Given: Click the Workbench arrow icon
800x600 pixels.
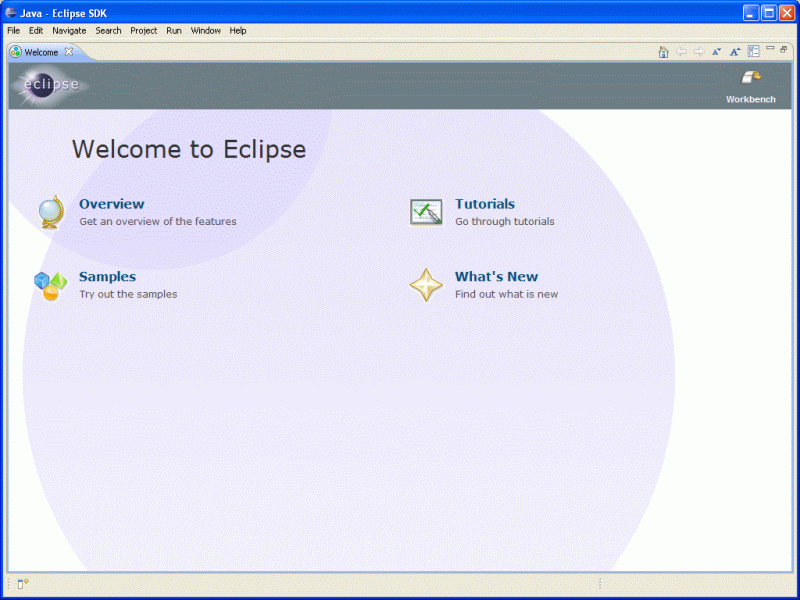Looking at the screenshot, I should 751,78.
